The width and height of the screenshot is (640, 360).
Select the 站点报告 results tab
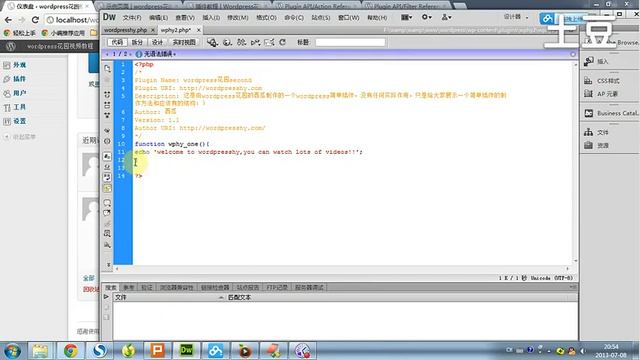tap(248, 287)
